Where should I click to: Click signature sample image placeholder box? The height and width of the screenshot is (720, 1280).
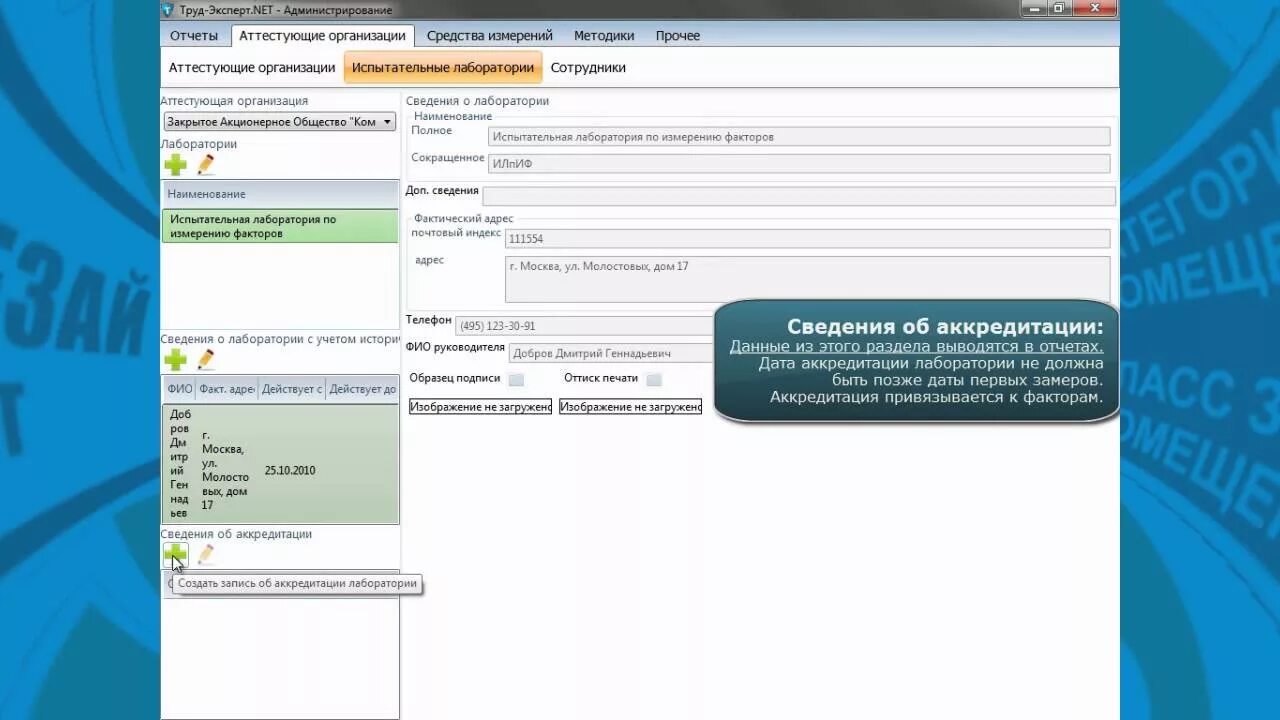pos(481,407)
